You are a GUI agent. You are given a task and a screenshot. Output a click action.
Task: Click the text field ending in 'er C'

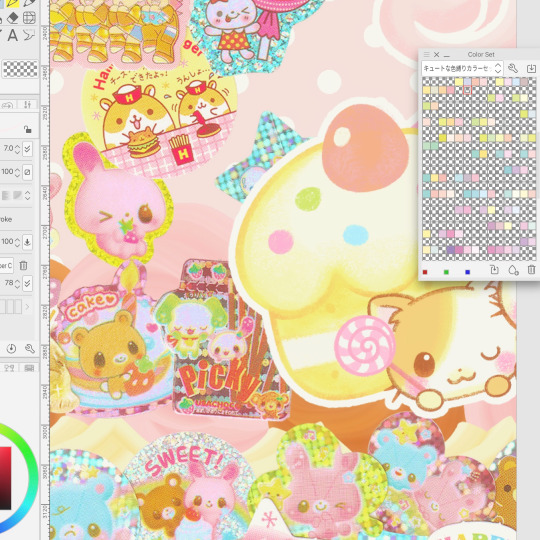tap(6, 266)
